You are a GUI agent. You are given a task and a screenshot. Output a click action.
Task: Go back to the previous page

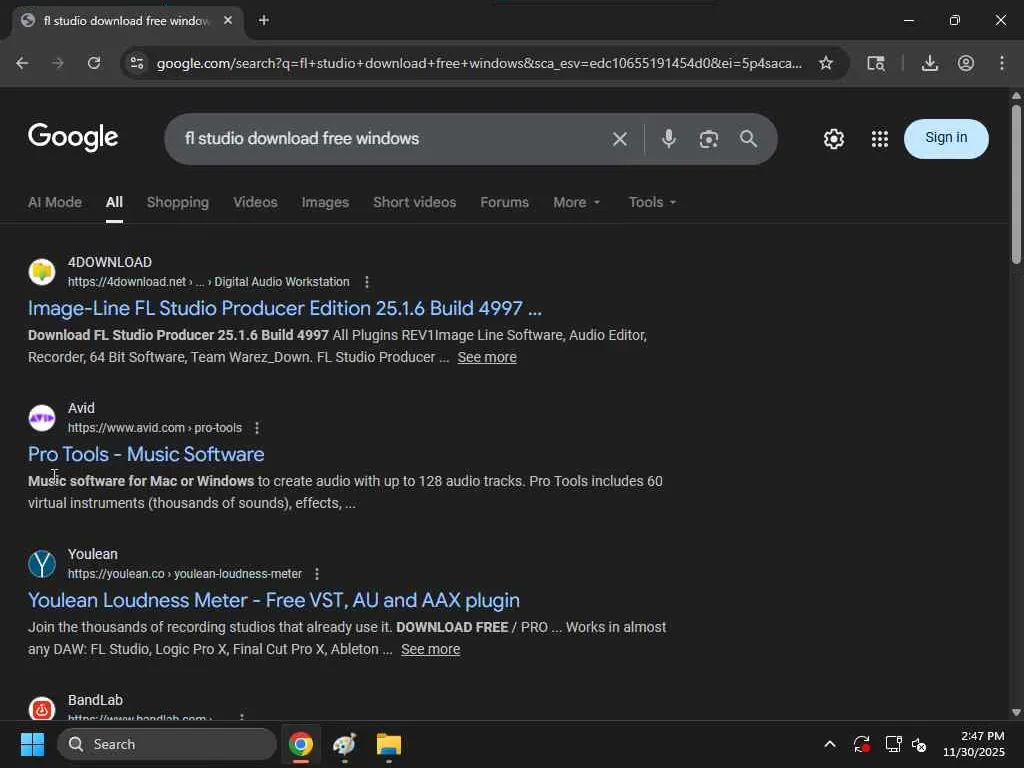[22, 63]
